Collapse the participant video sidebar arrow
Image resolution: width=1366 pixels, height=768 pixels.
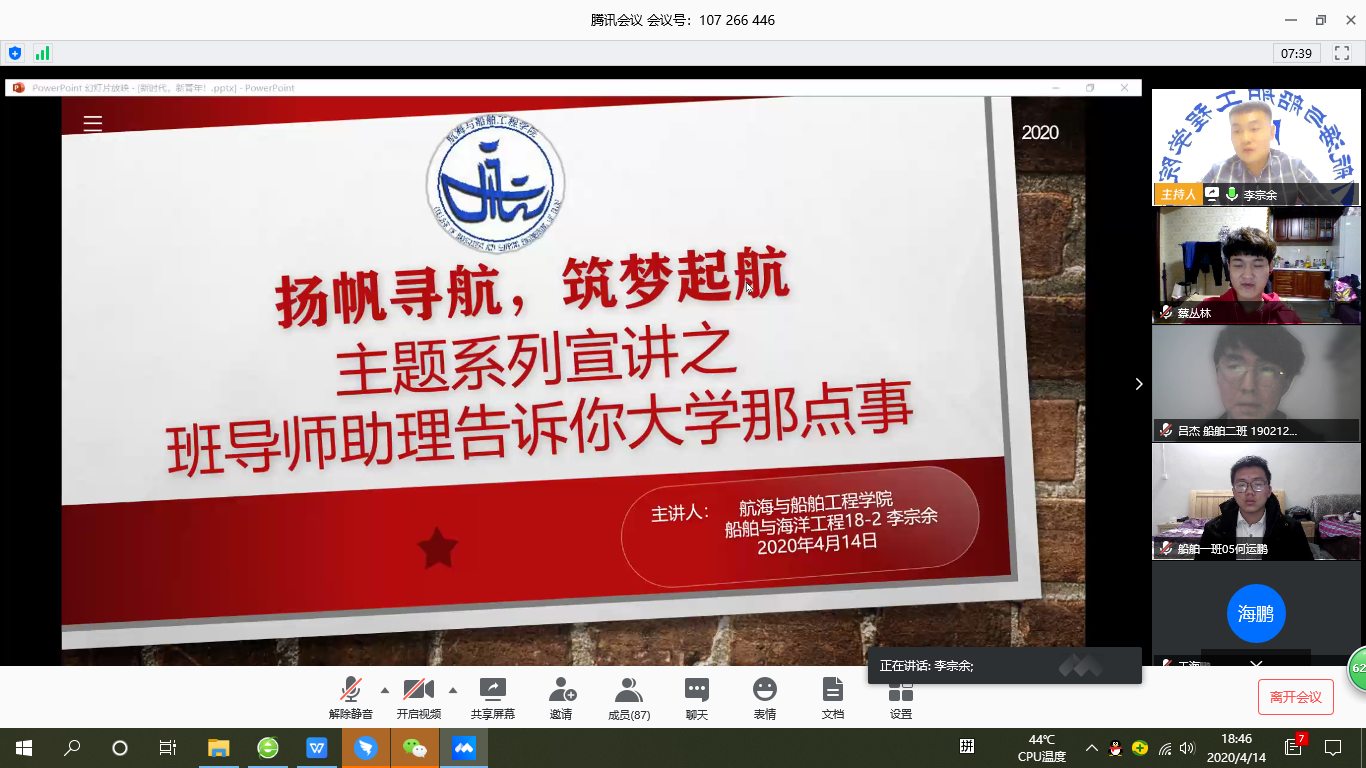(1138, 384)
